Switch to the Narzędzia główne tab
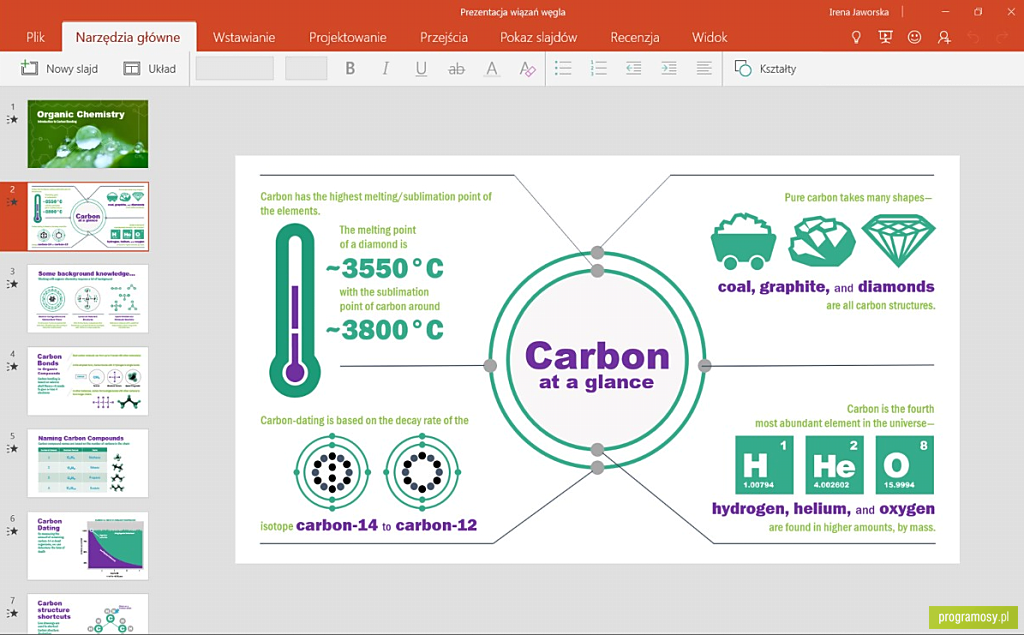Image resolution: width=1024 pixels, height=635 pixels. tap(128, 37)
